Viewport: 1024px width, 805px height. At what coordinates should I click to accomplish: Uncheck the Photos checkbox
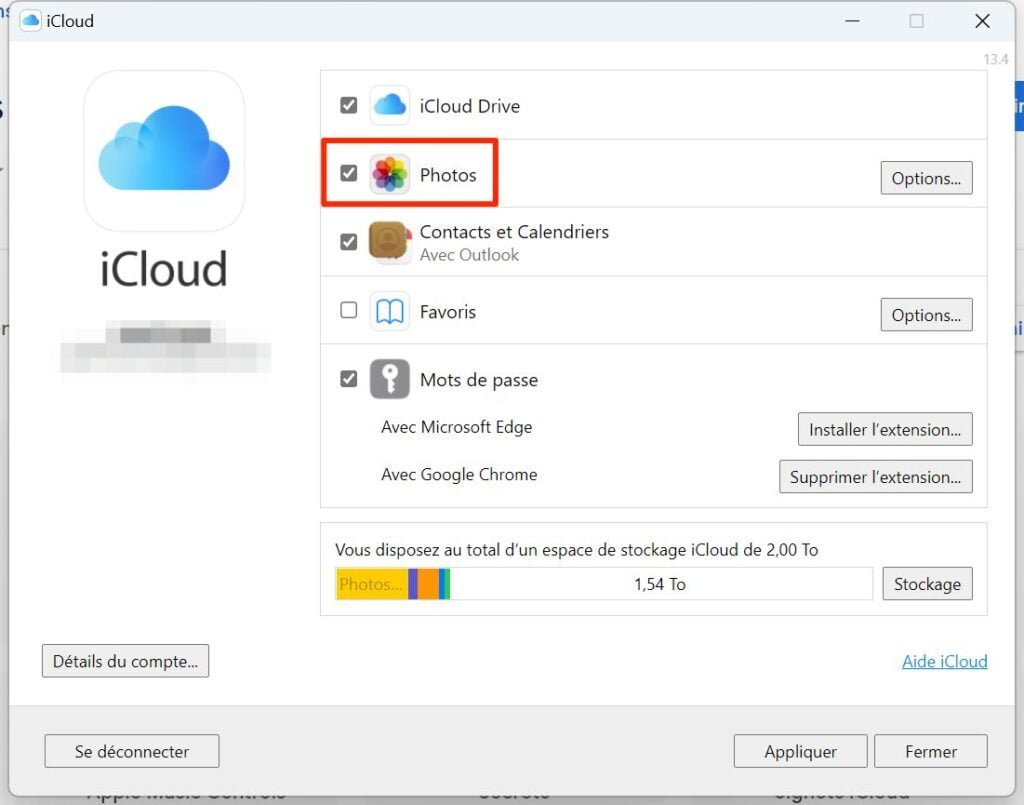(349, 173)
